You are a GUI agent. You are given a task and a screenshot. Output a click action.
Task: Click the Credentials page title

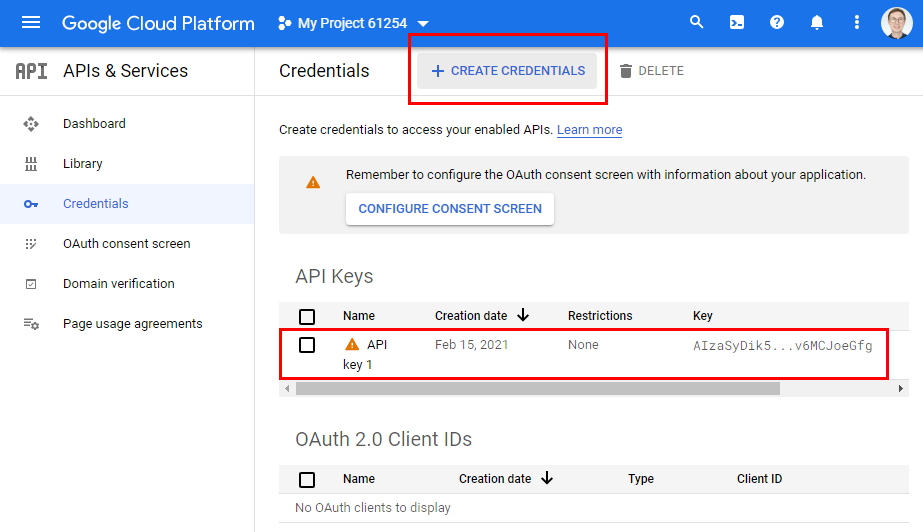point(324,71)
